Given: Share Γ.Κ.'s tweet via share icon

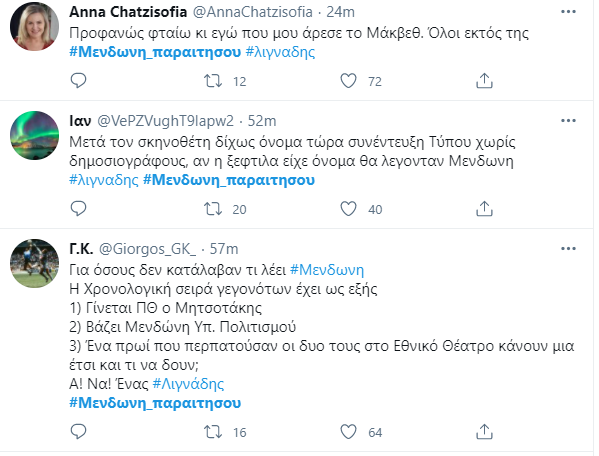Looking at the screenshot, I should point(484,432).
